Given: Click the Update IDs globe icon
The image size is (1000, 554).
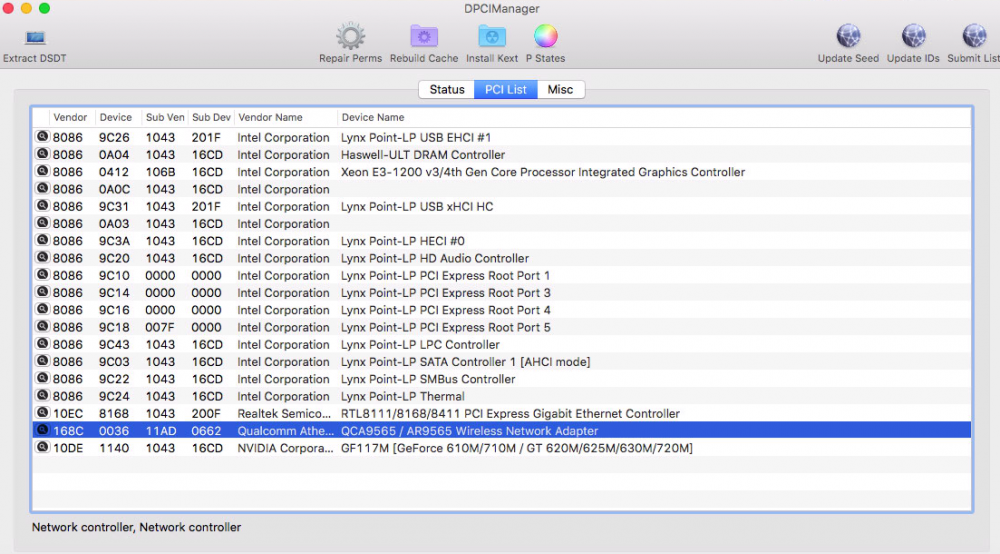Looking at the screenshot, I should (x=913, y=36).
